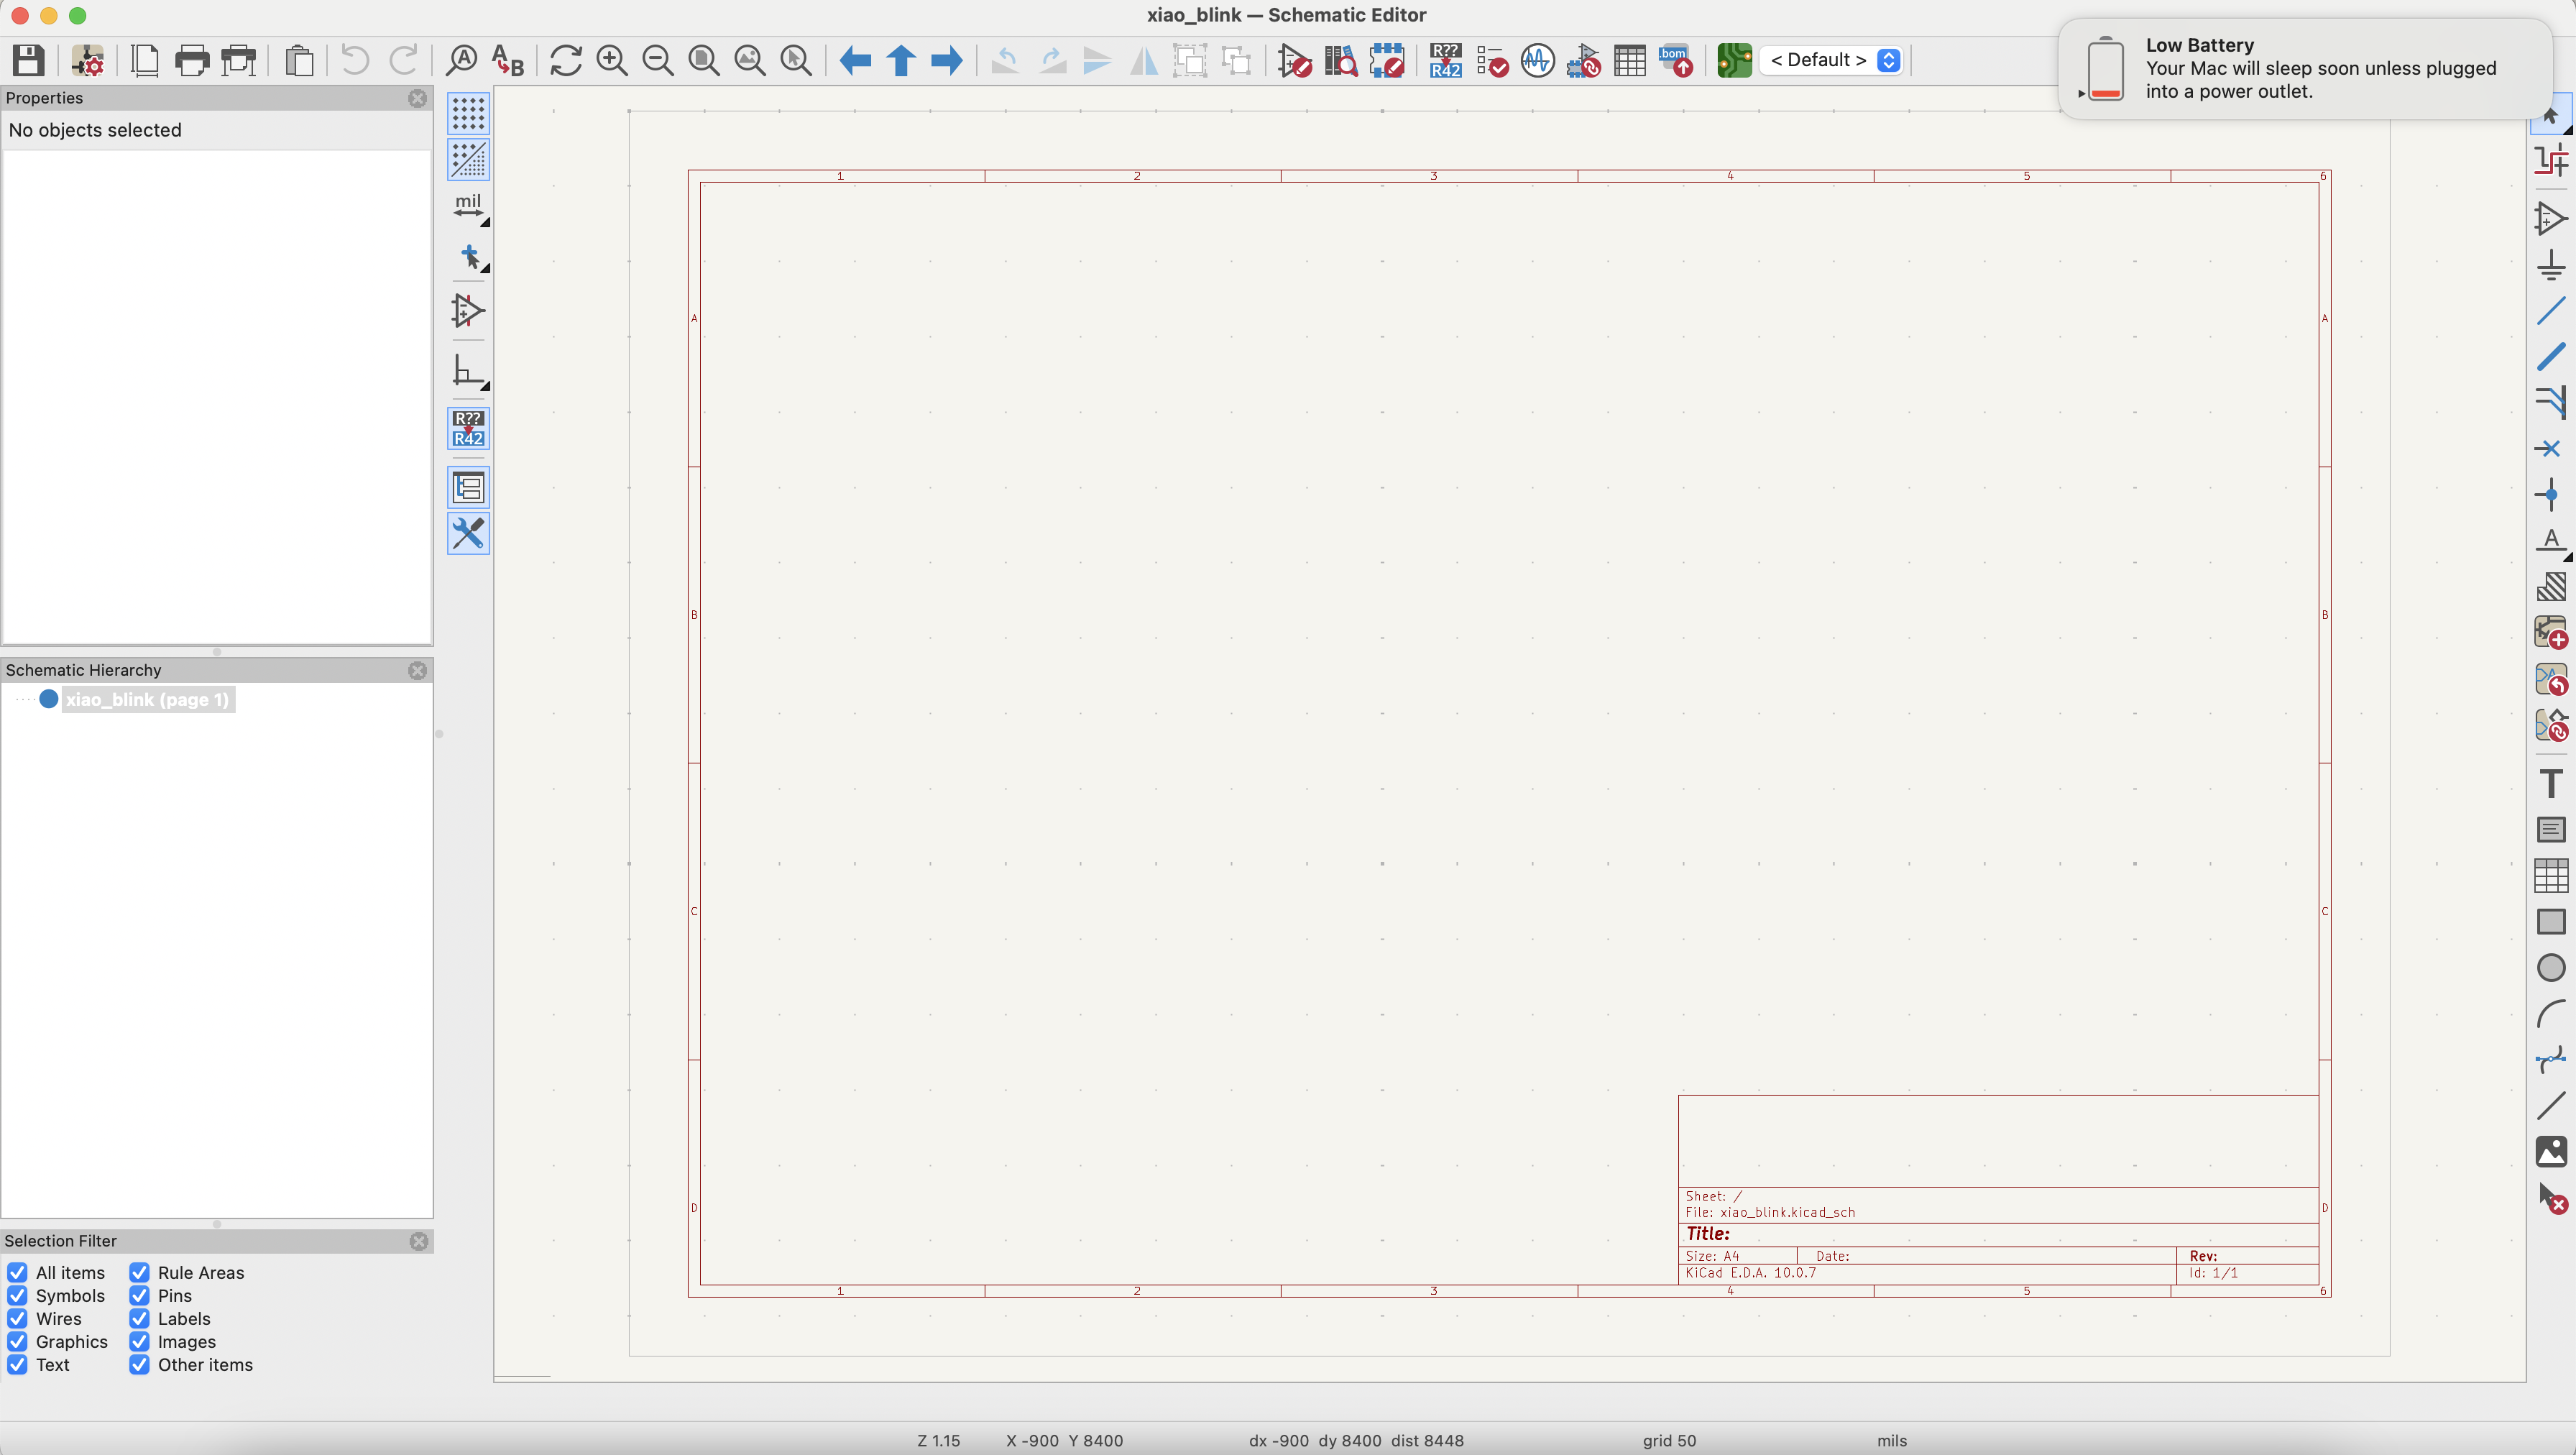The width and height of the screenshot is (2576, 1455).
Task: Select the Add Power symbol tool
Action: coord(2551,265)
